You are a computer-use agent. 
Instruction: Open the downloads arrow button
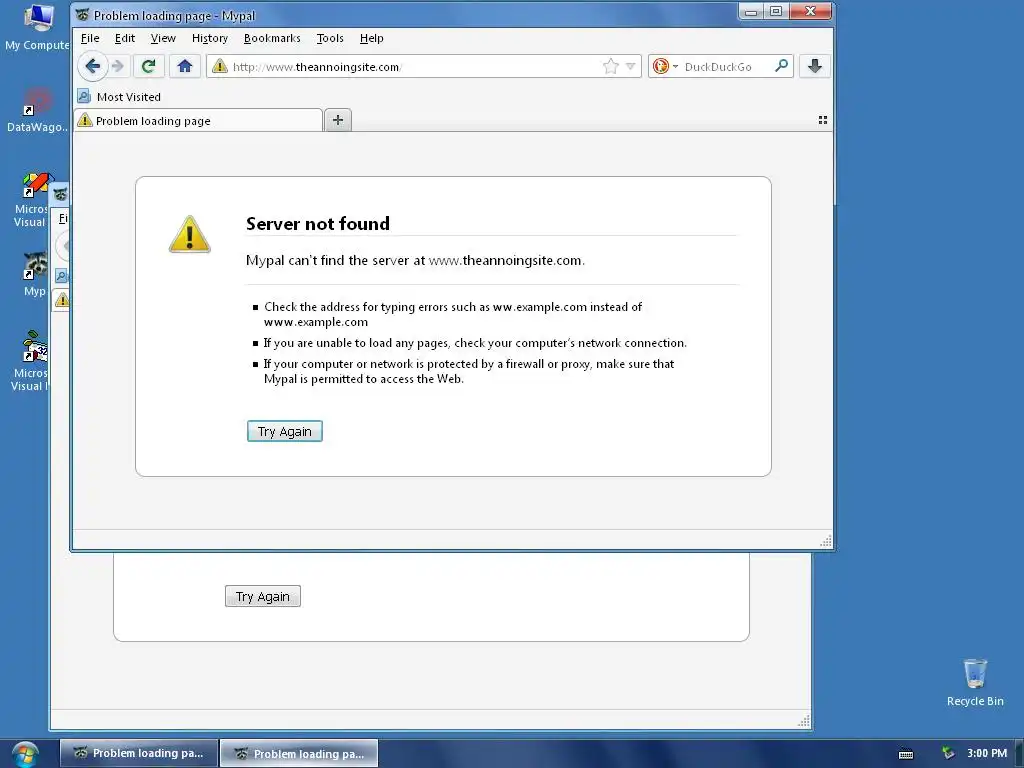814,66
